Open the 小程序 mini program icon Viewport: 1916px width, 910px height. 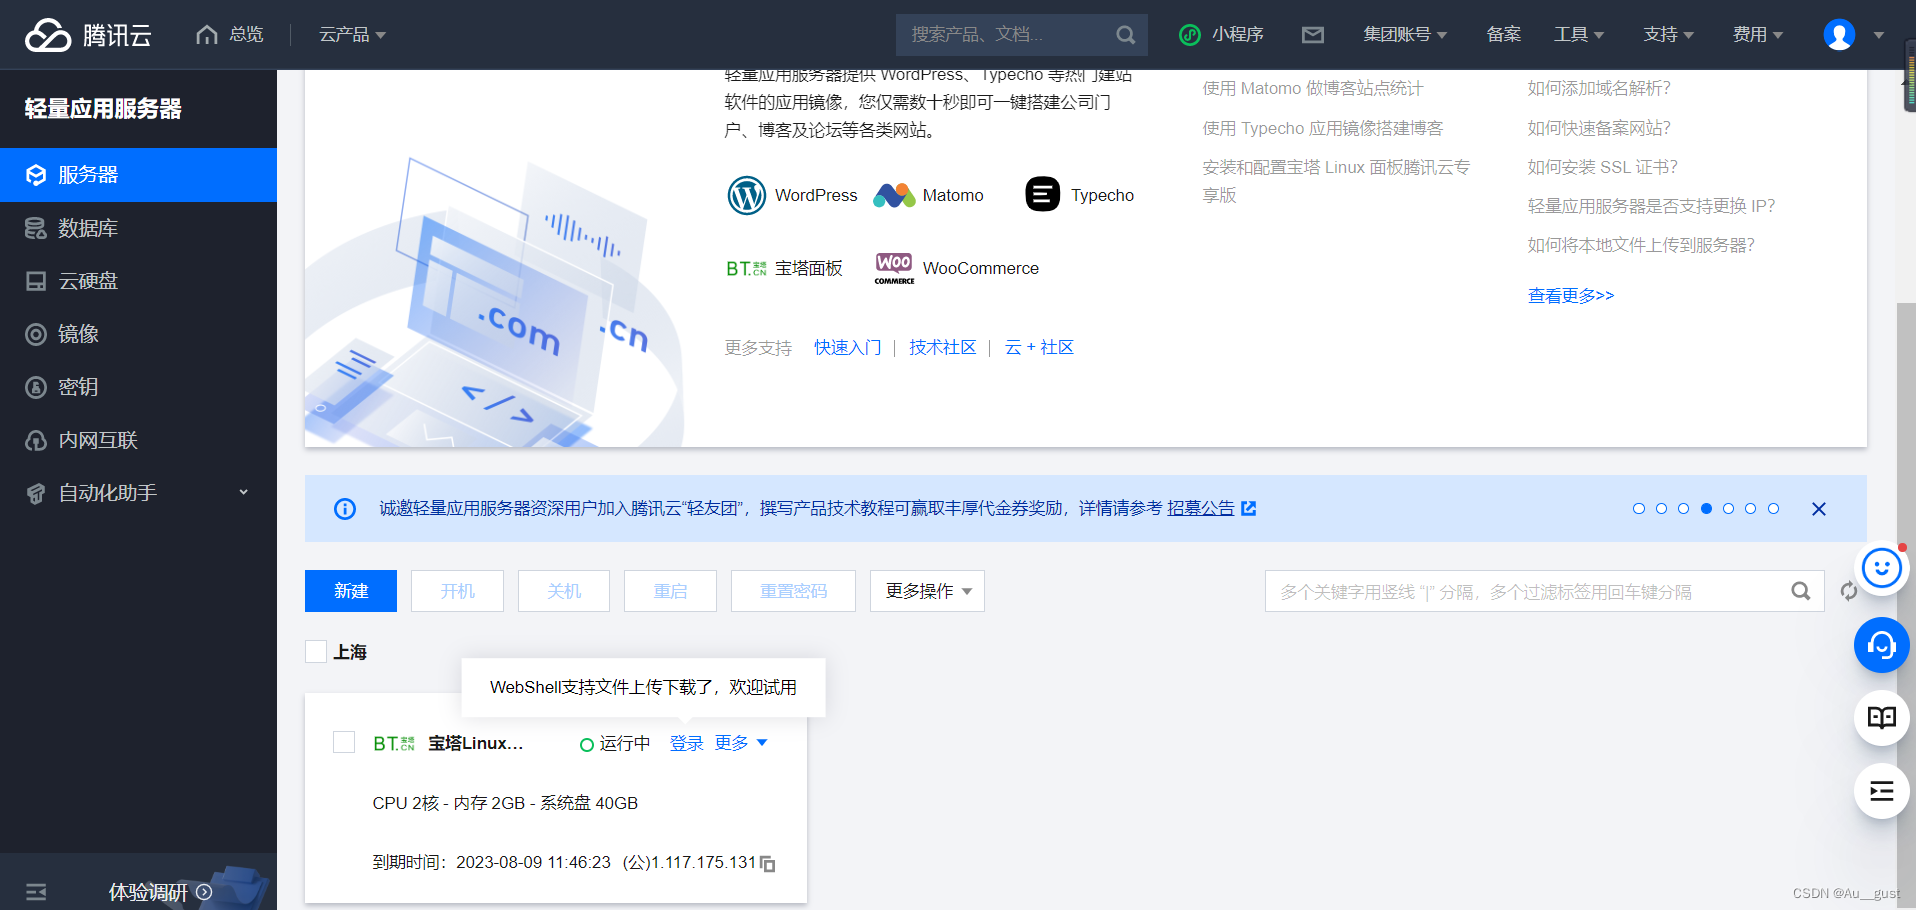pos(1189,35)
